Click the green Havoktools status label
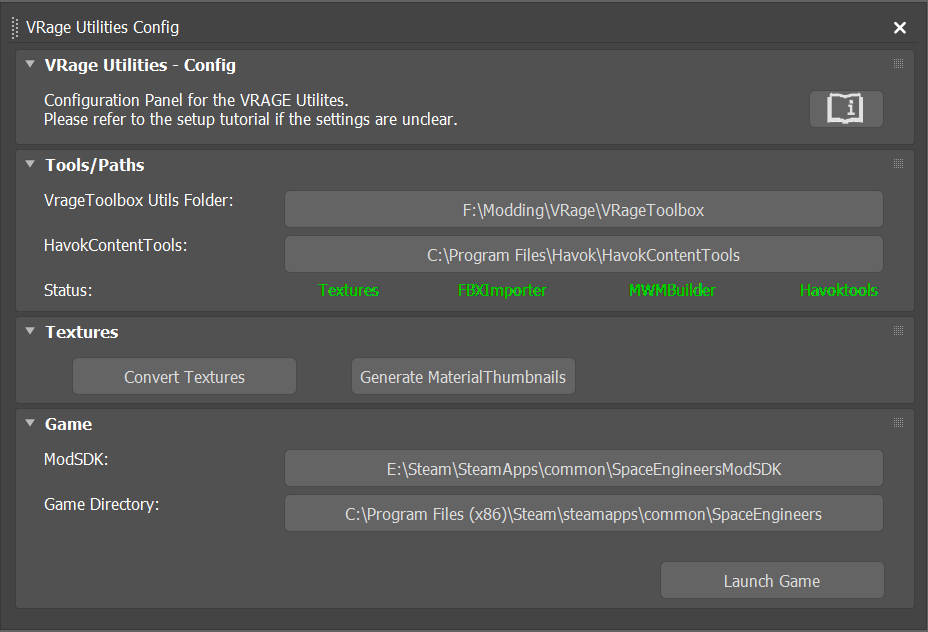The height and width of the screenshot is (632, 928). tap(838, 291)
